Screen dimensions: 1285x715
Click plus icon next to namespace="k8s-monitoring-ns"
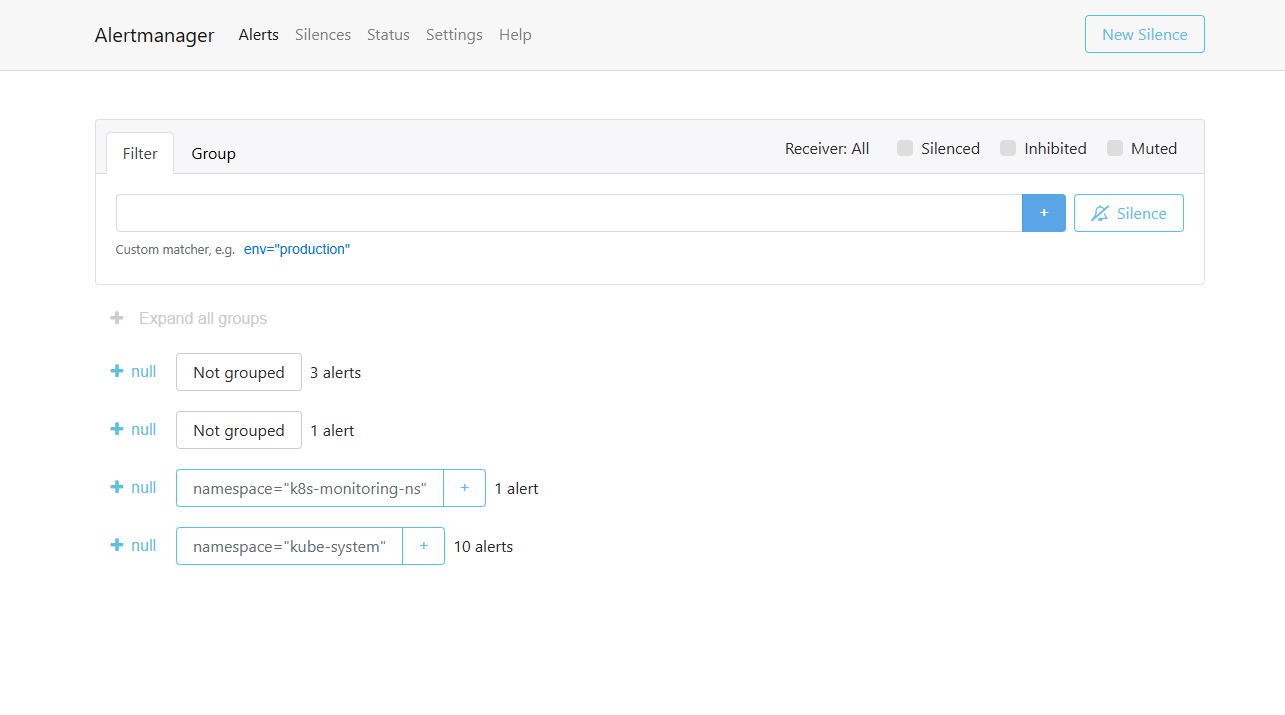coord(464,488)
